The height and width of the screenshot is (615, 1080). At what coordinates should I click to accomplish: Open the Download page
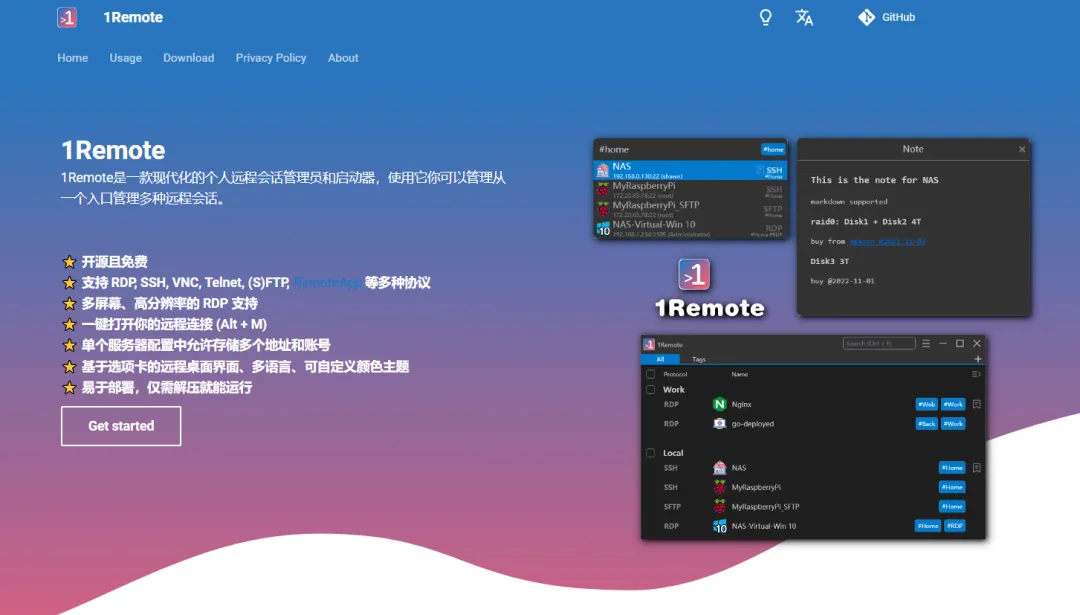tap(188, 58)
